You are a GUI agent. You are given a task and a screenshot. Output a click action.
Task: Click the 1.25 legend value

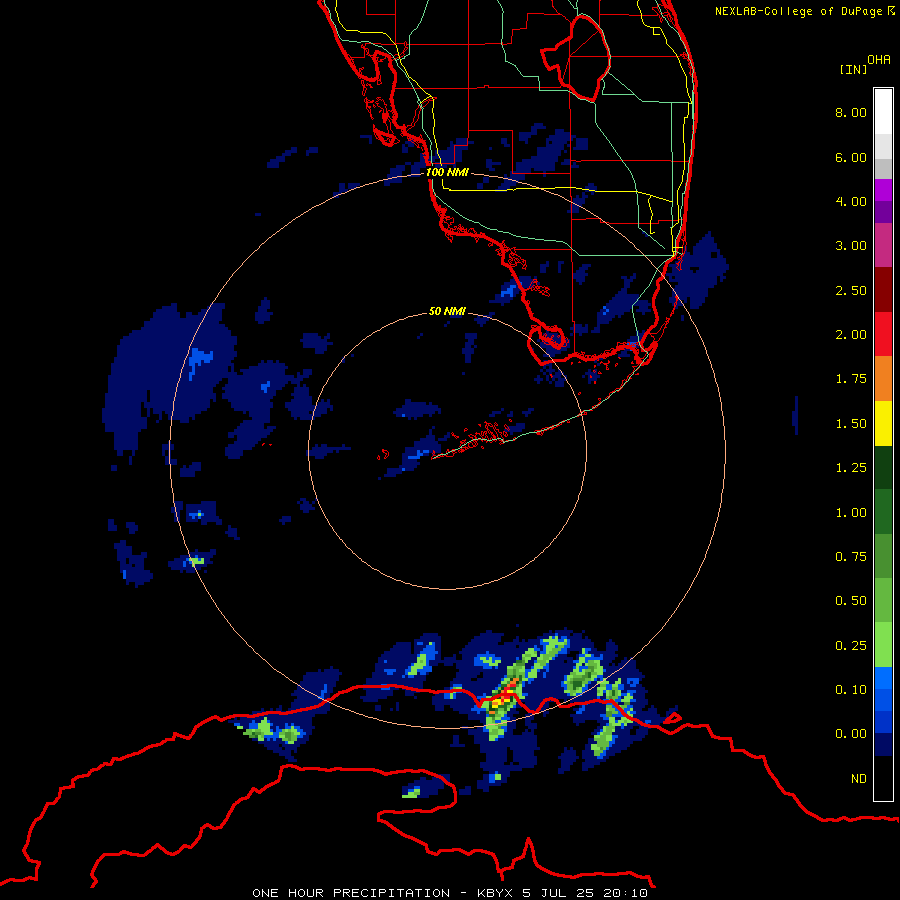tap(851, 468)
